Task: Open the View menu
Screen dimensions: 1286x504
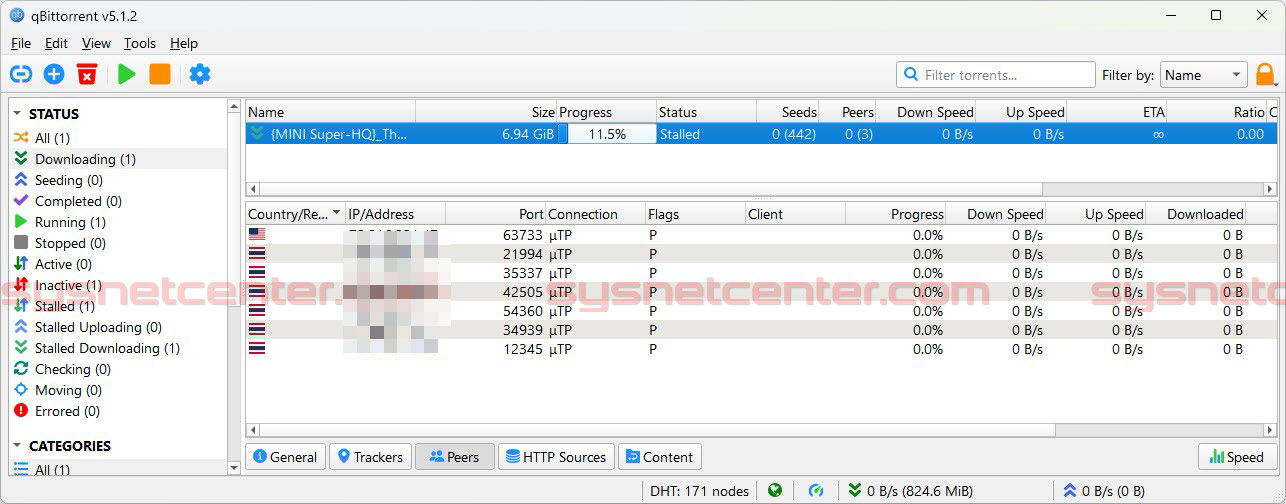Action: [96, 43]
